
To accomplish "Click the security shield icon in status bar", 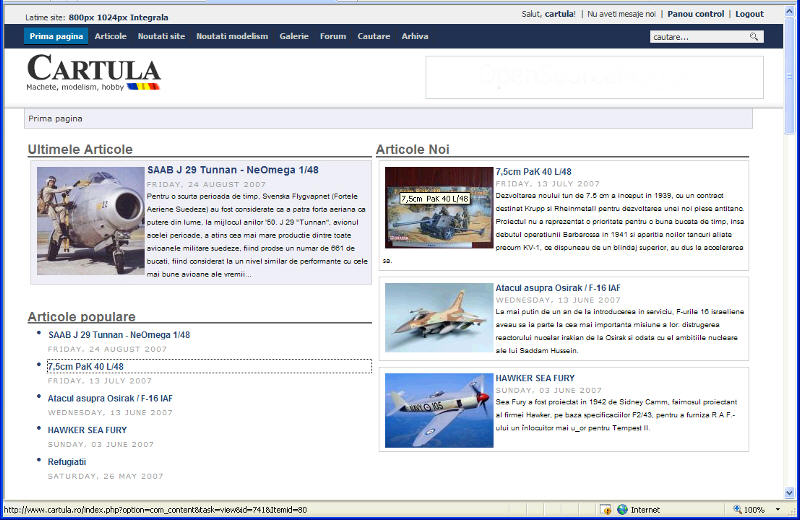I will (606, 509).
